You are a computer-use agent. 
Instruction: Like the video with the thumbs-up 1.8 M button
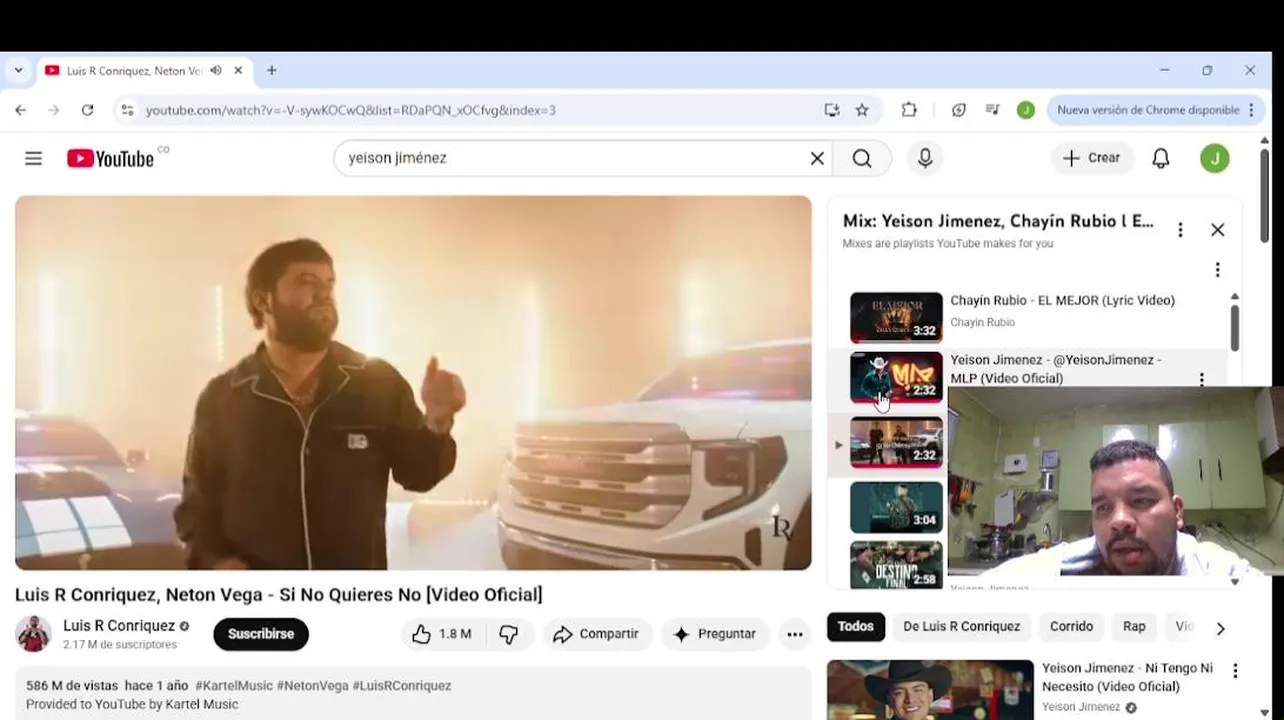pyautogui.click(x=441, y=634)
